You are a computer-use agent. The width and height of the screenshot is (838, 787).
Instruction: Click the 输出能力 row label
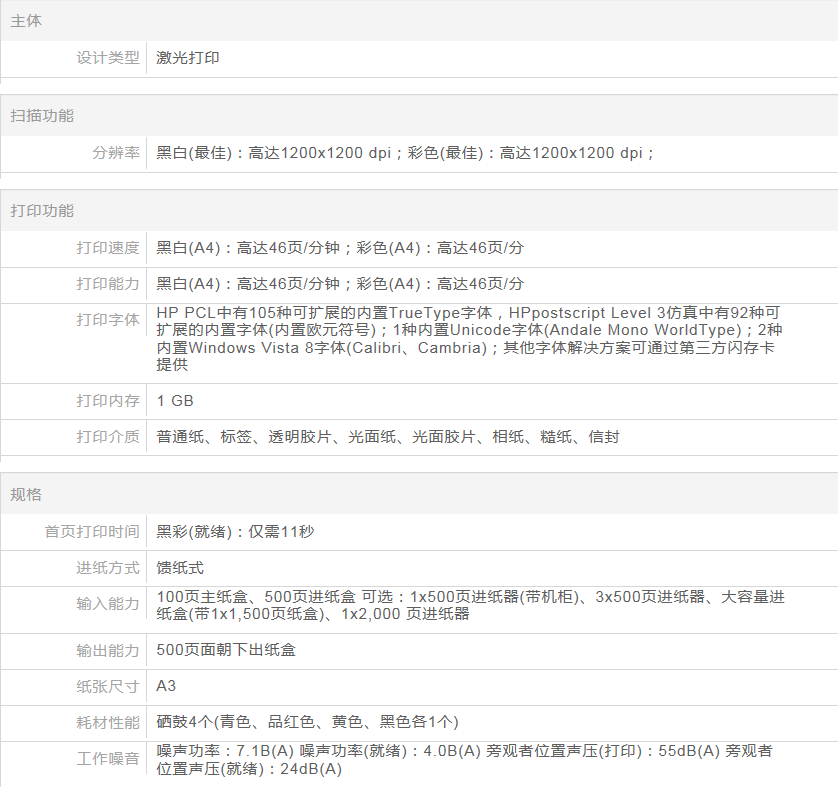tap(108, 650)
